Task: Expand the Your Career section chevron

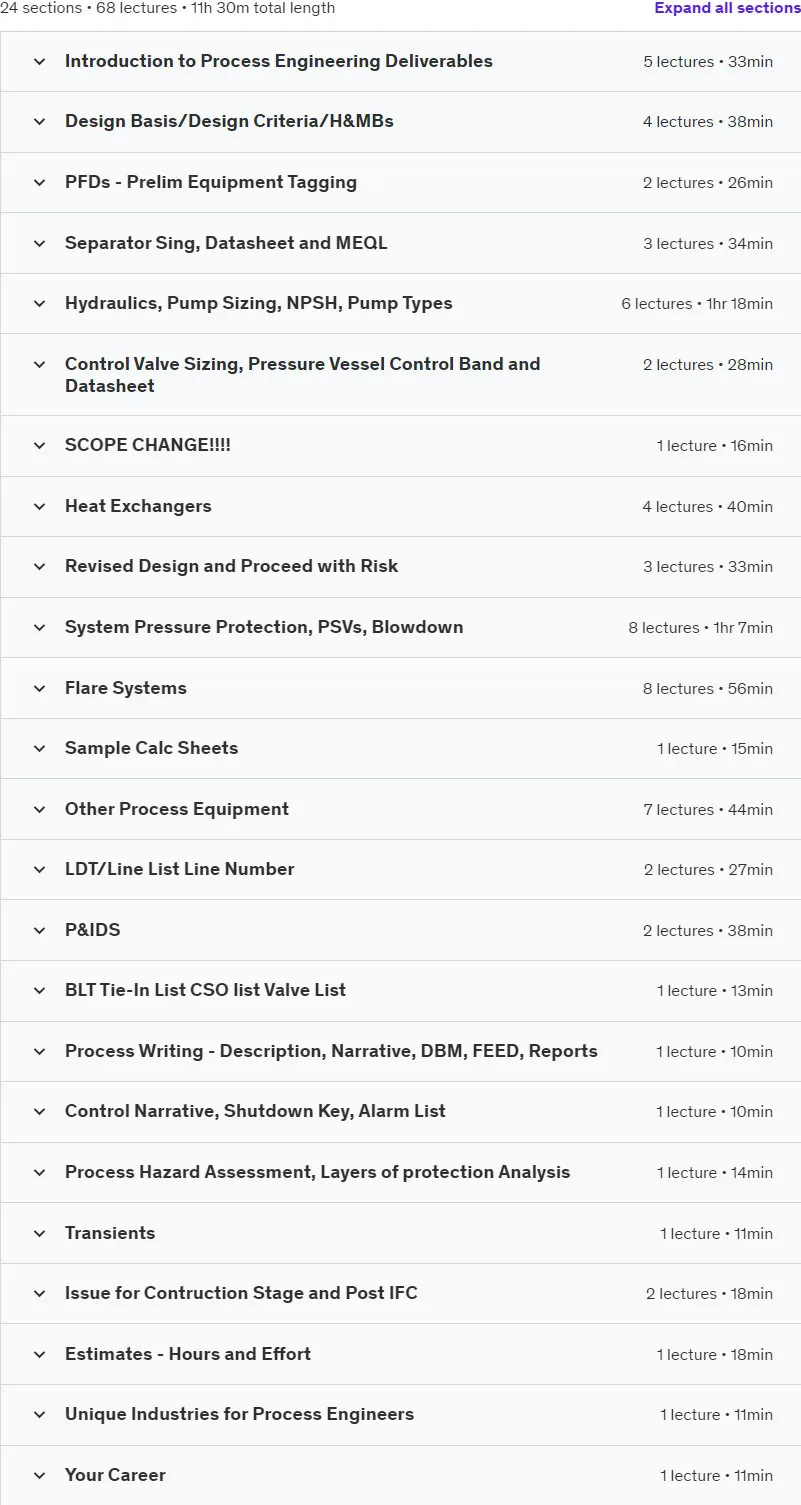Action: click(40, 1476)
